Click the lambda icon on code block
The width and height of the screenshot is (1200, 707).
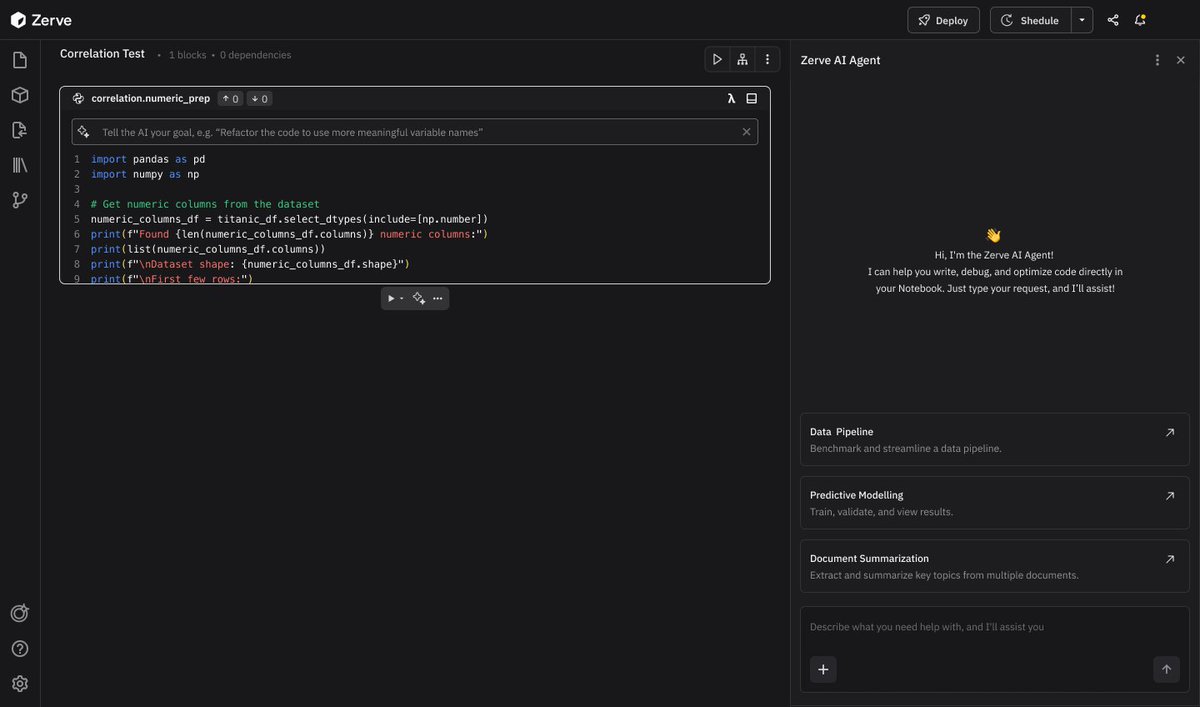click(731, 98)
